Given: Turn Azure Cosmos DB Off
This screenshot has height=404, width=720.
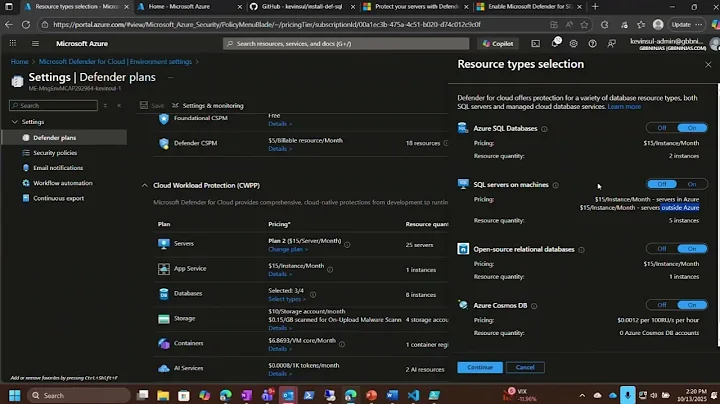Looking at the screenshot, I should [x=662, y=305].
